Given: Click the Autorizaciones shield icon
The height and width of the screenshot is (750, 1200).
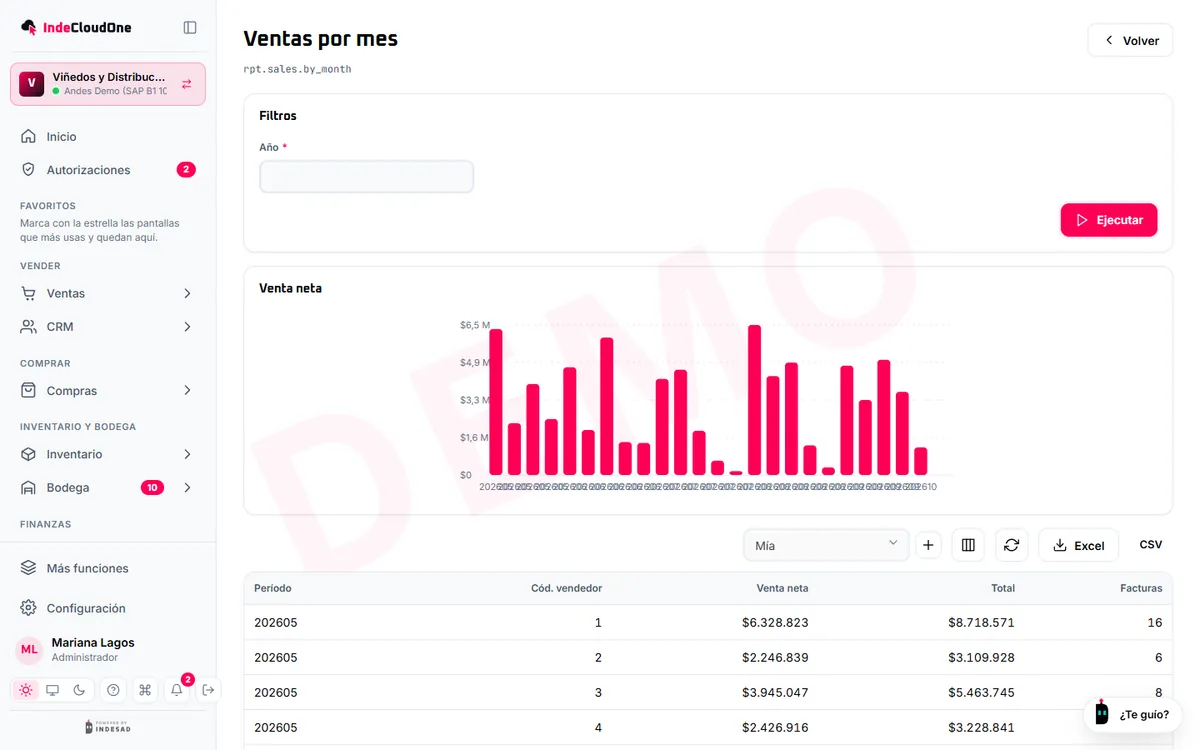Looking at the screenshot, I should point(29,170).
